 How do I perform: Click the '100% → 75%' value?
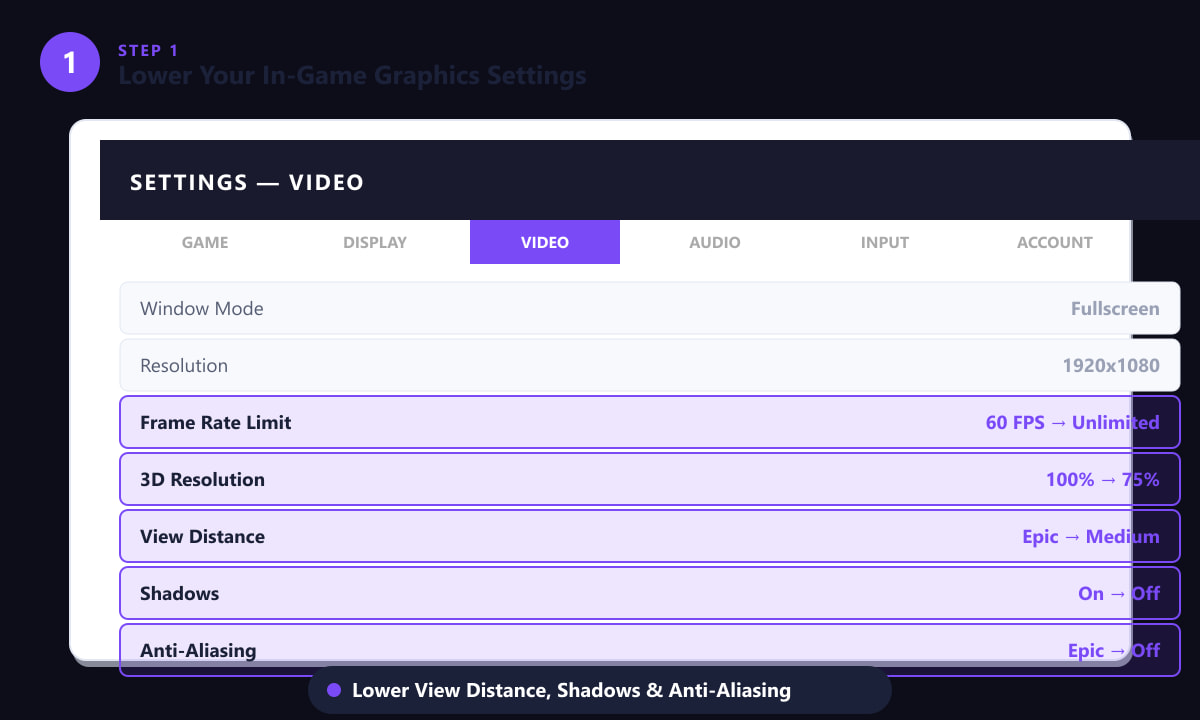[x=1103, y=479]
